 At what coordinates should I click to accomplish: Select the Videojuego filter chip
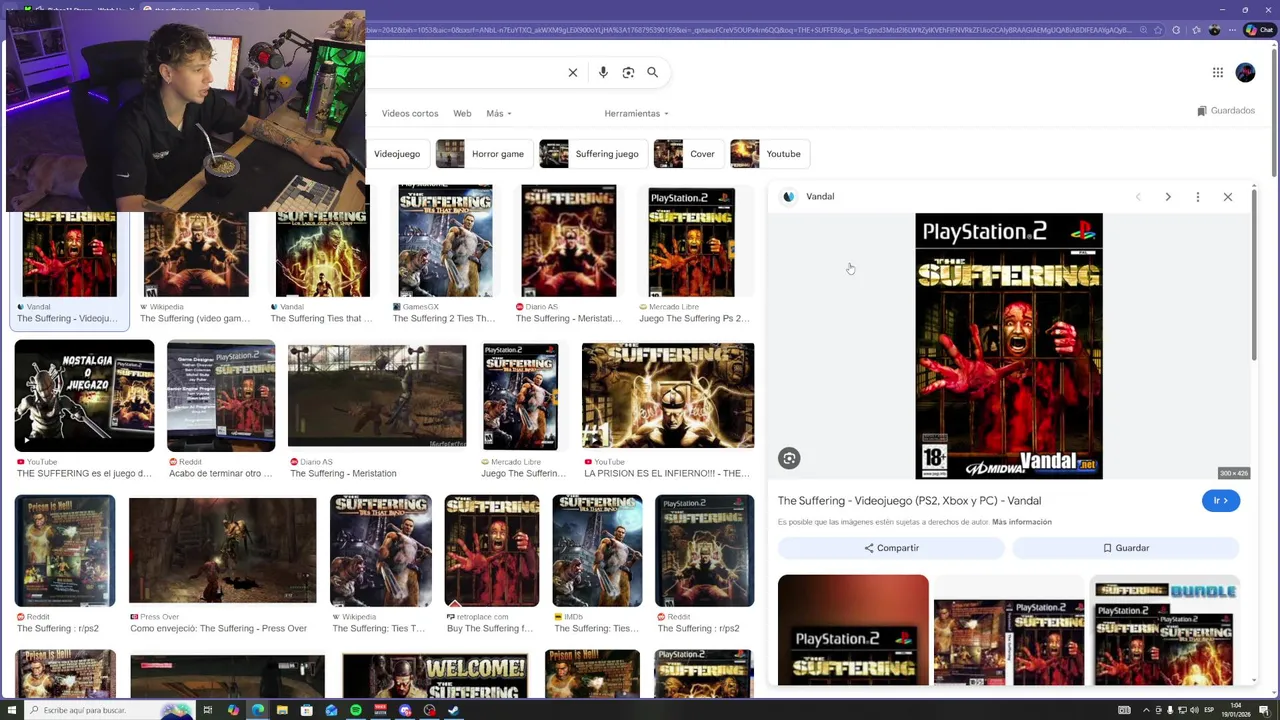coord(397,154)
